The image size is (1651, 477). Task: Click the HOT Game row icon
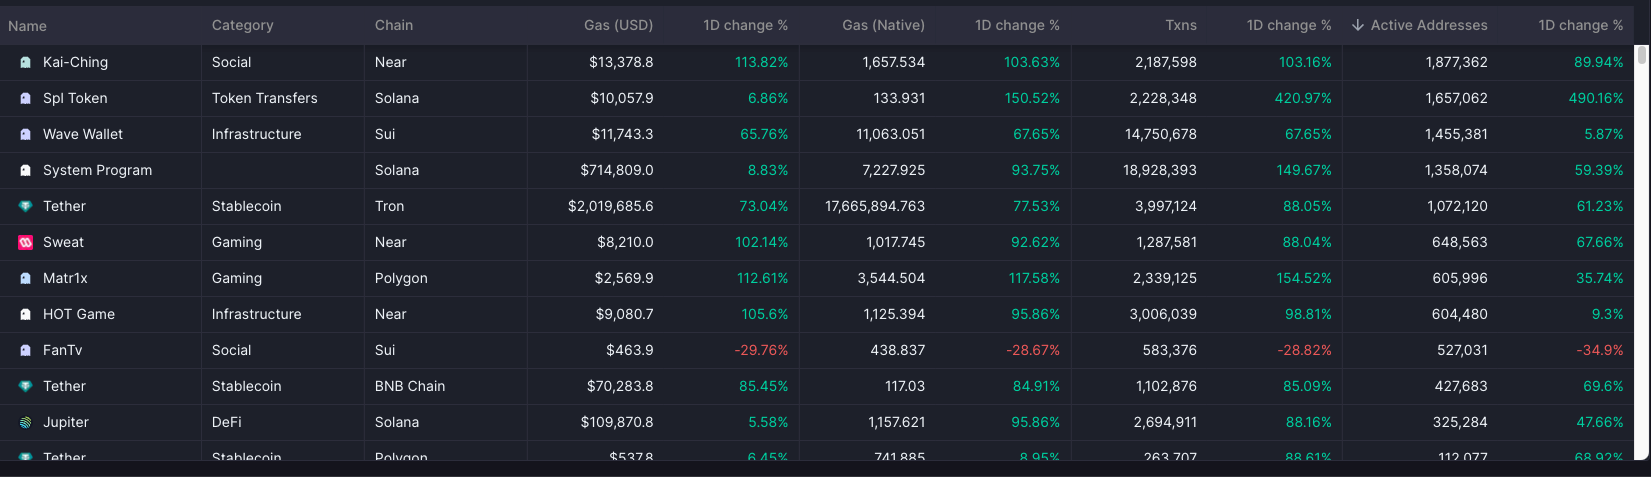26,314
